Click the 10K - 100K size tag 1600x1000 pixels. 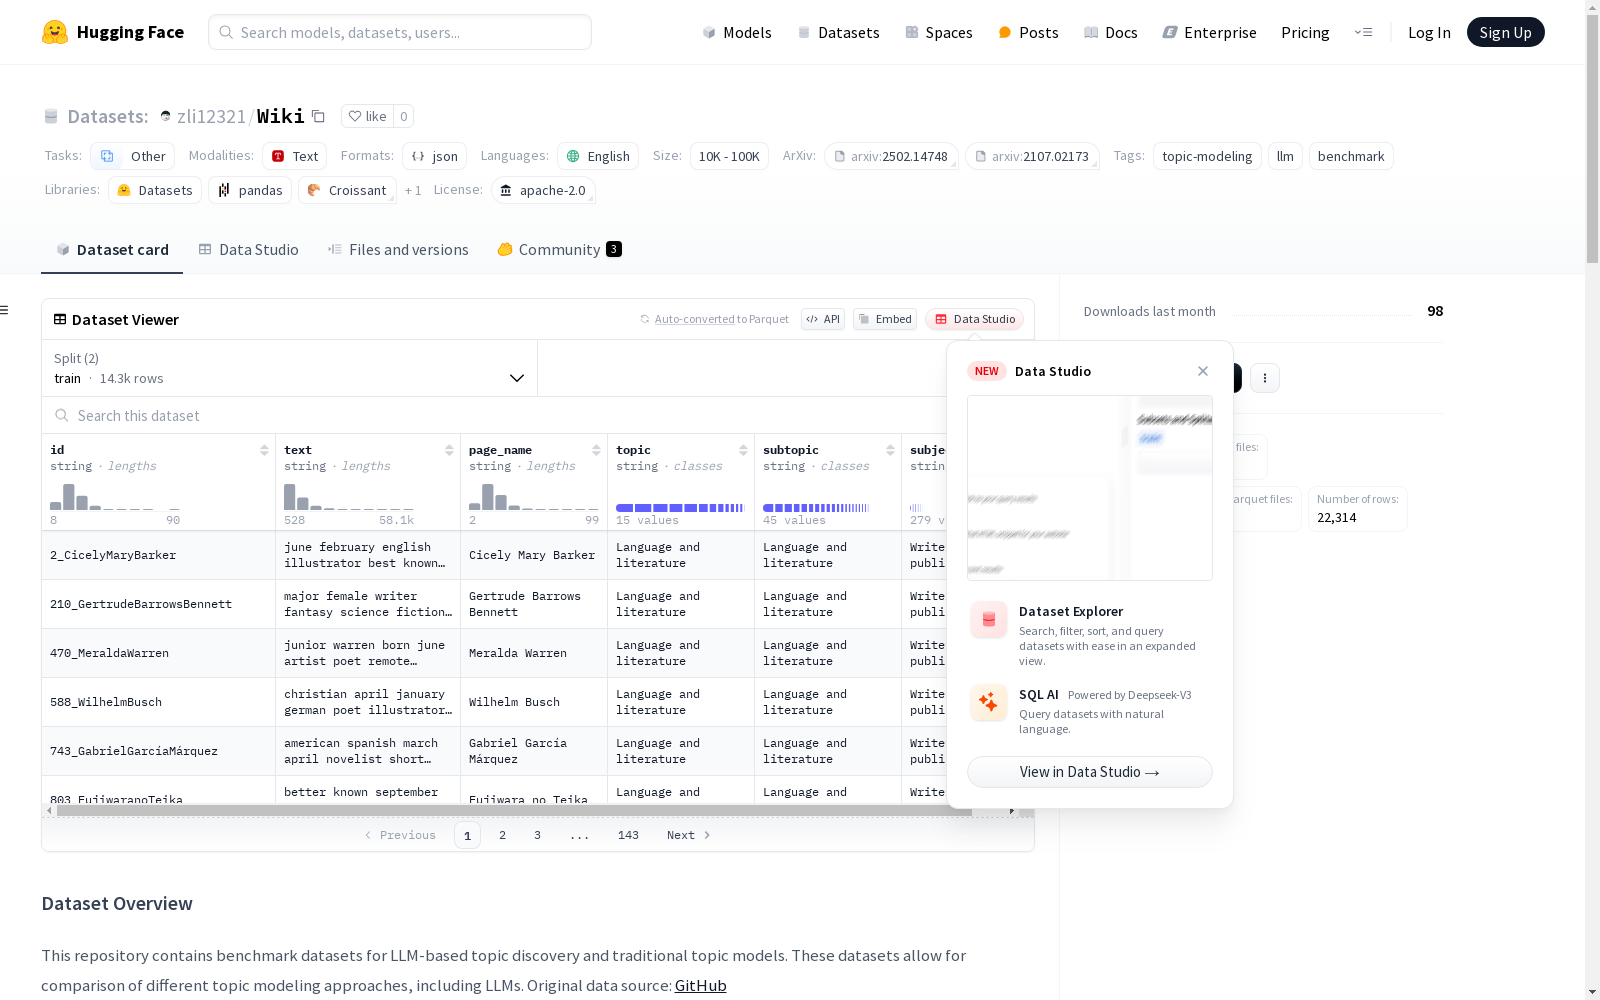pos(729,156)
